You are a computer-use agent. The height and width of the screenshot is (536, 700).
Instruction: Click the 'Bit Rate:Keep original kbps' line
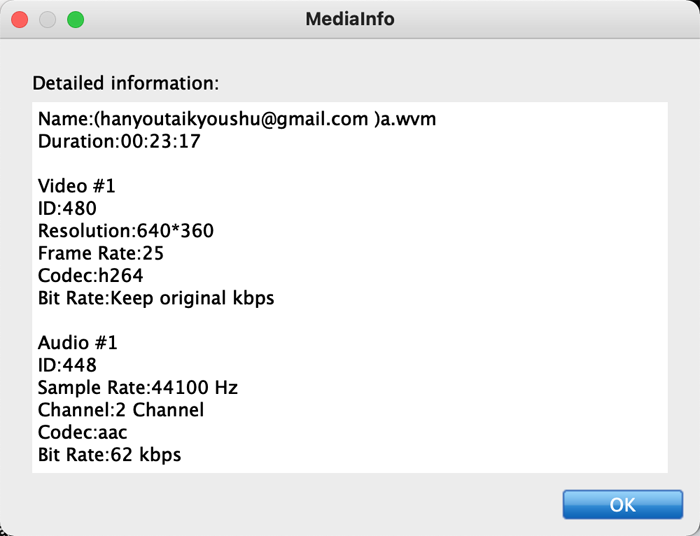coord(156,298)
